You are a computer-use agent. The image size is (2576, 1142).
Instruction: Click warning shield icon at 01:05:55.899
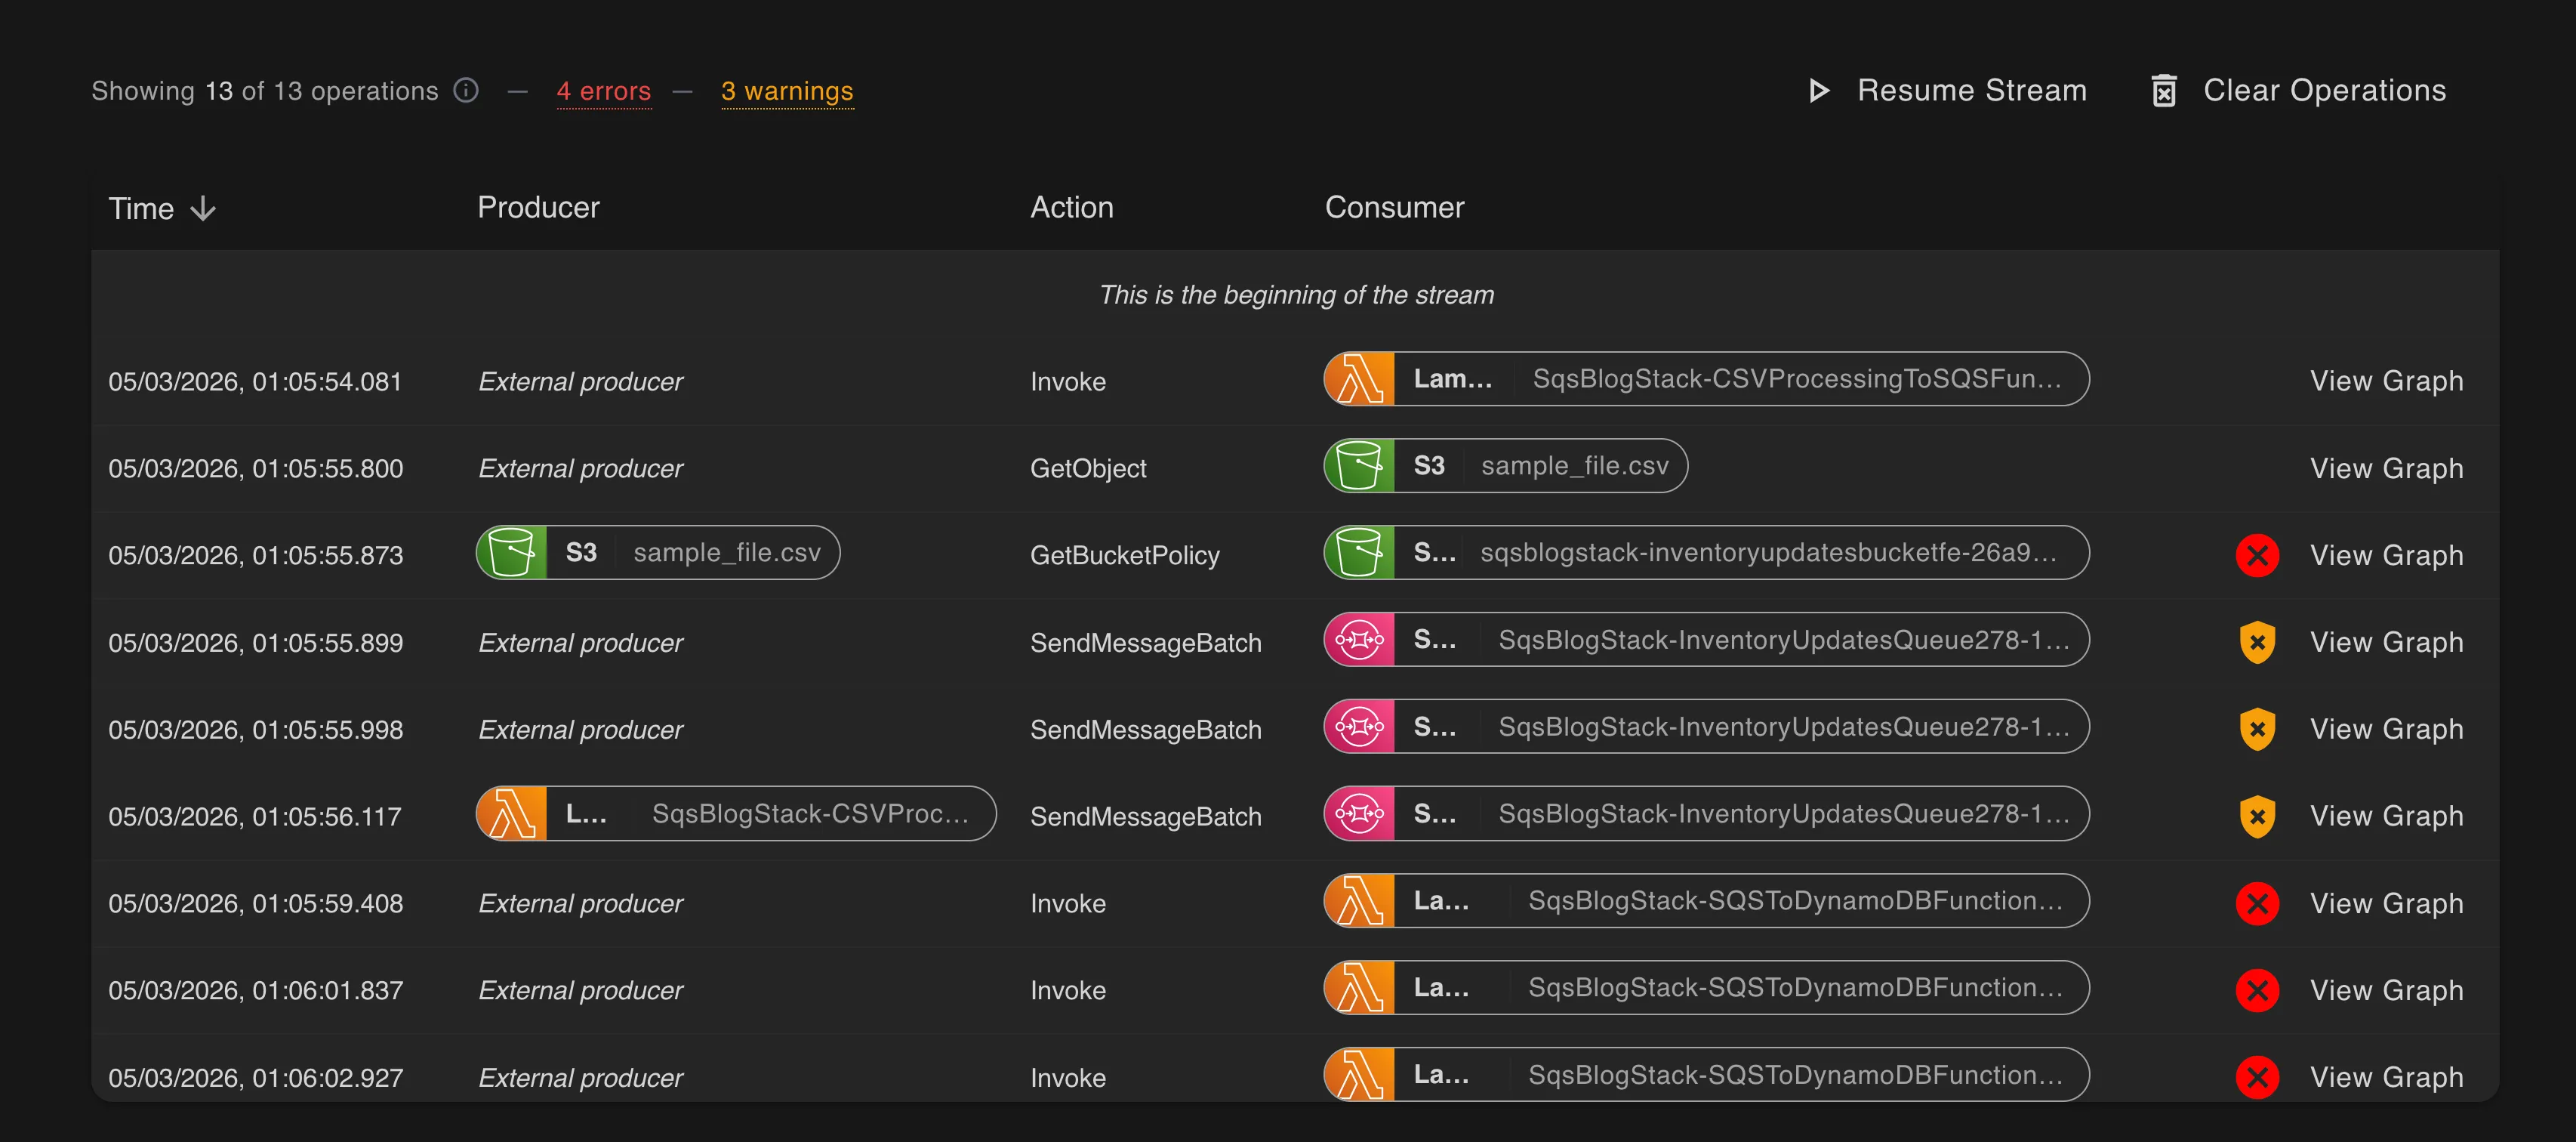pyautogui.click(x=2257, y=642)
